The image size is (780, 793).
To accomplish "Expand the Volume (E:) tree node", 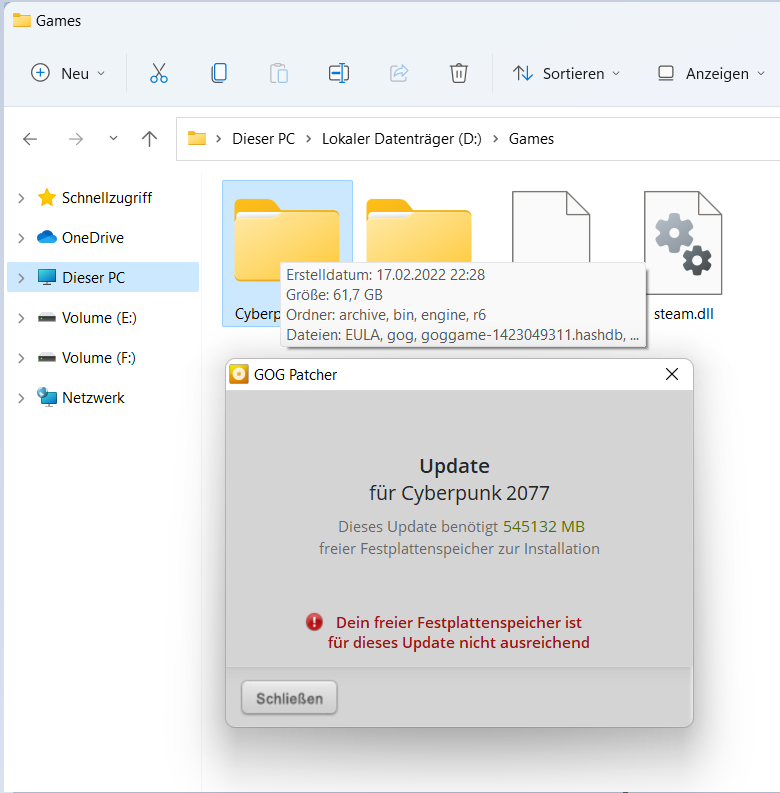I will tap(21, 318).
